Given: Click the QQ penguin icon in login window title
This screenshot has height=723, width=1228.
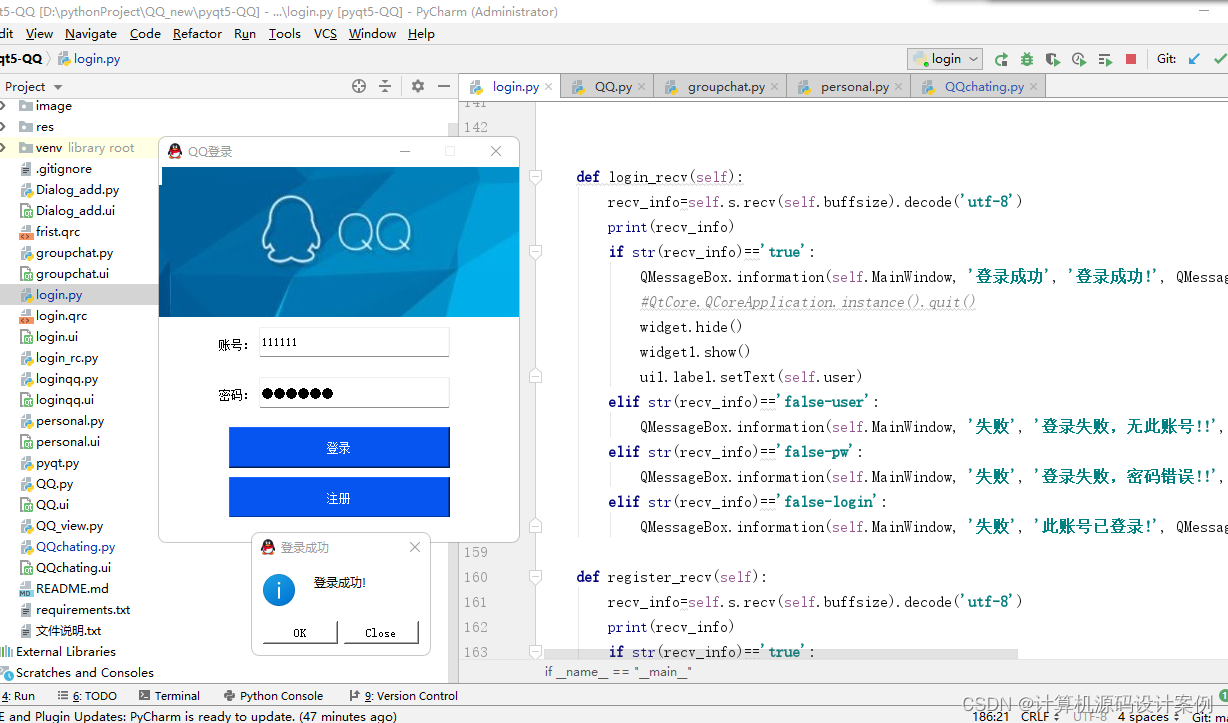Looking at the screenshot, I should 175,151.
